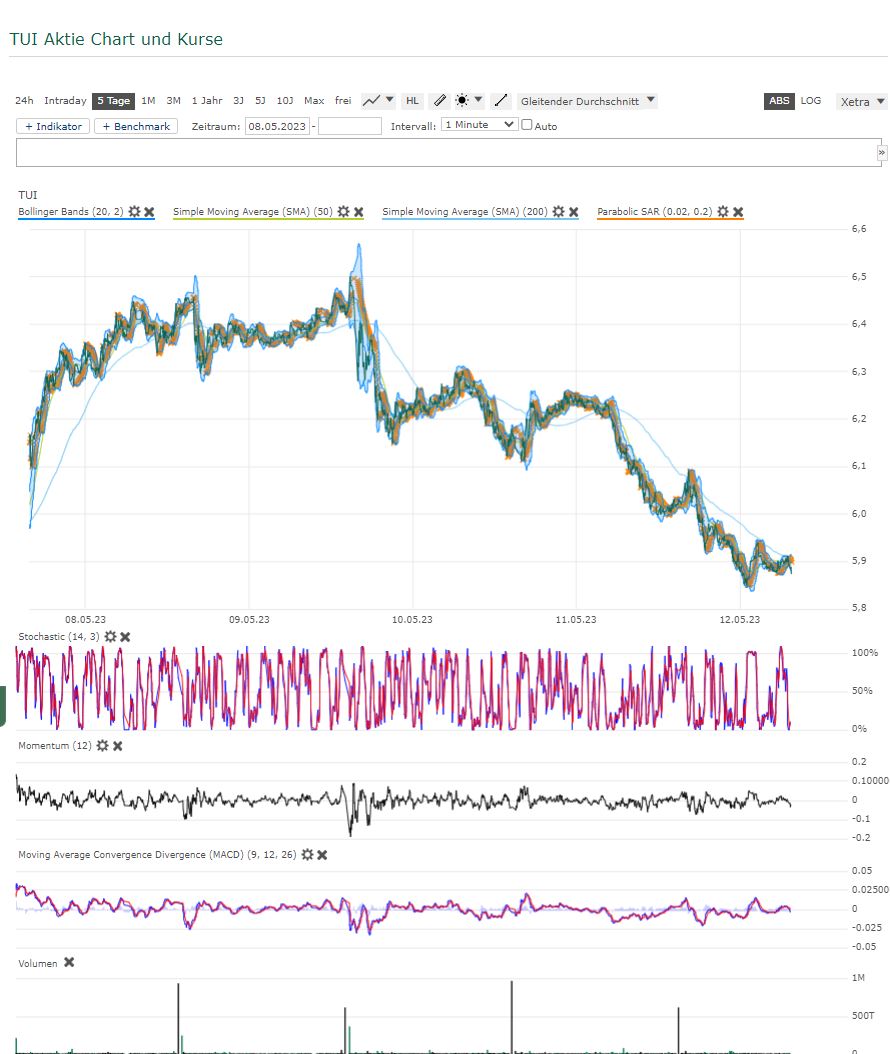The width and height of the screenshot is (890, 1054).
Task: Enable the Auto interval checkbox
Action: point(527,125)
